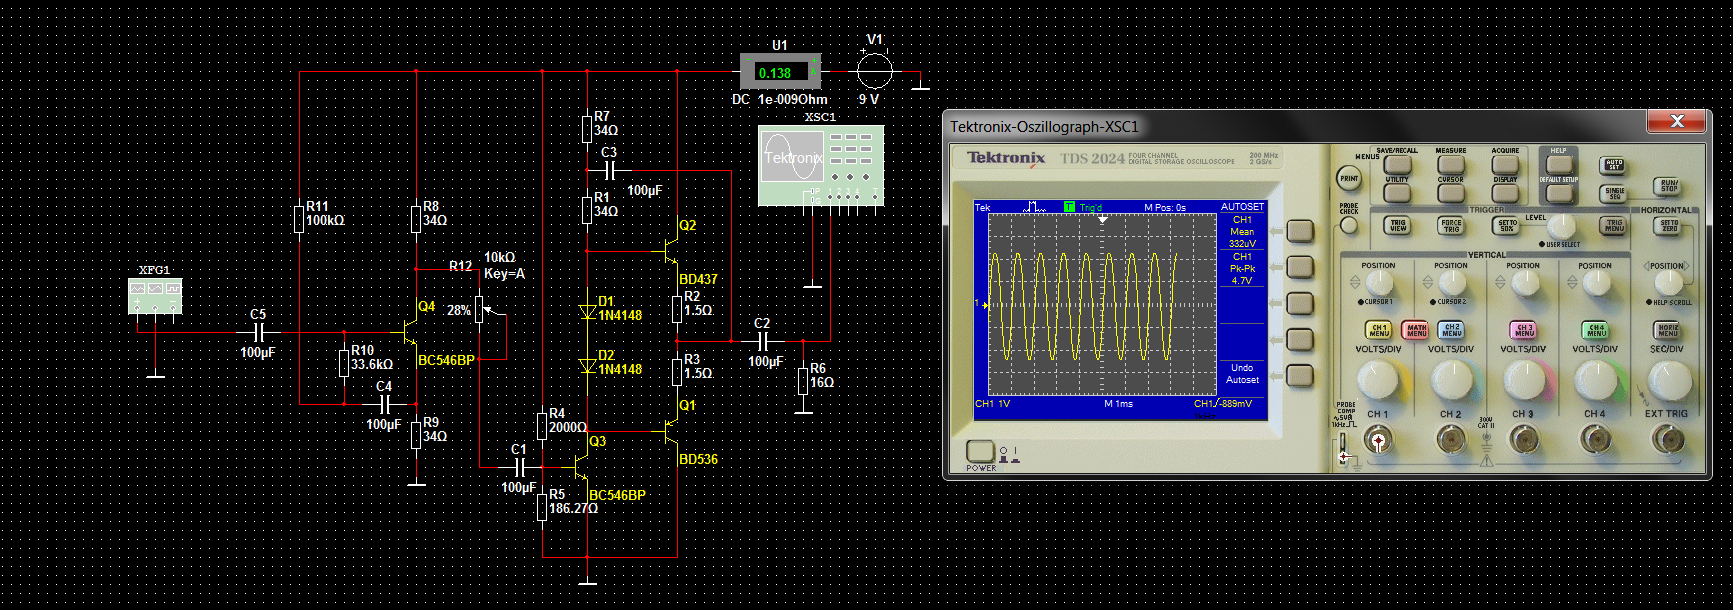The width and height of the screenshot is (1733, 610).
Task: Toggle channel 1 with CH 1 MENU button
Action: pyautogui.click(x=1378, y=330)
